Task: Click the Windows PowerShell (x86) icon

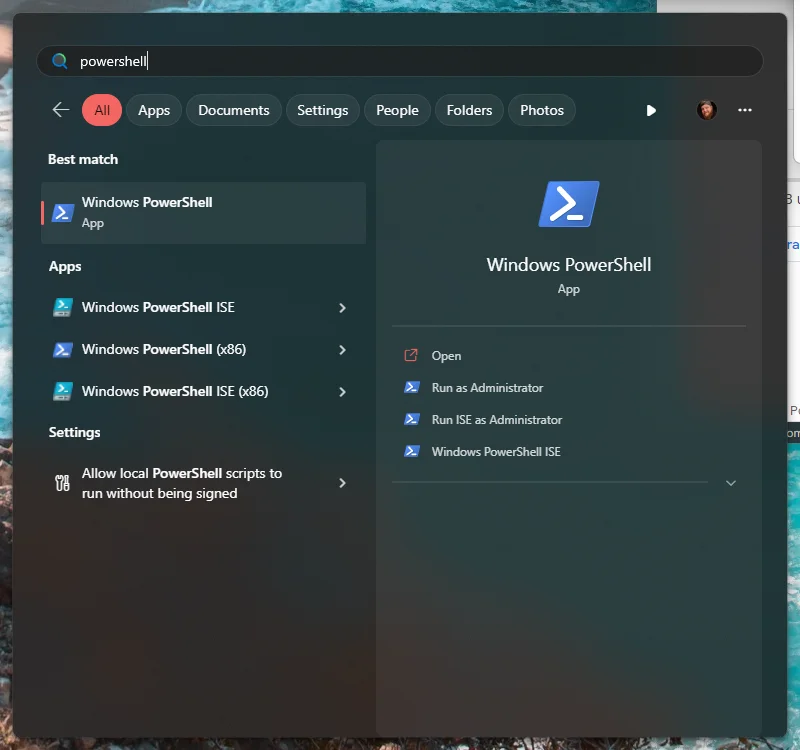Action: coord(63,349)
